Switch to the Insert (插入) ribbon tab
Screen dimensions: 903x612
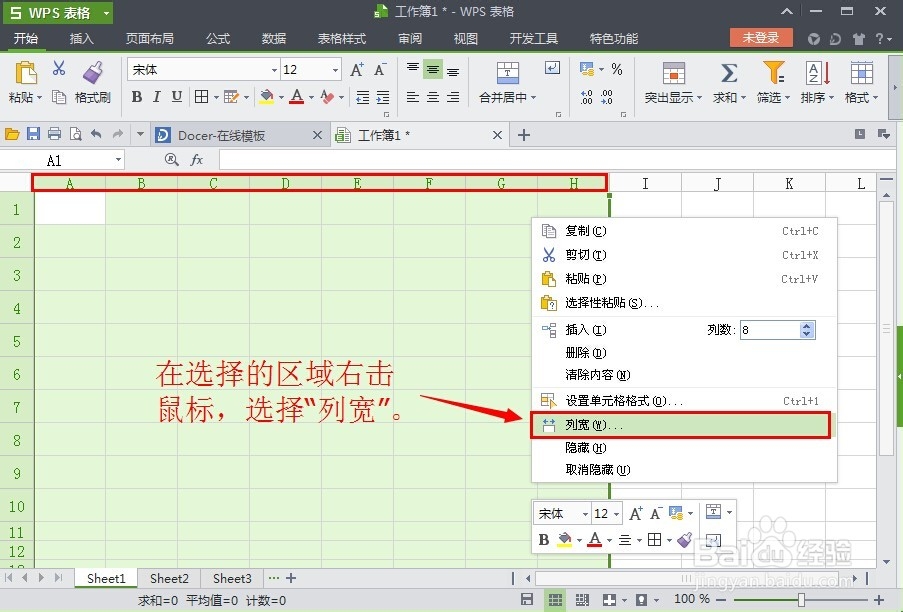[x=81, y=39]
